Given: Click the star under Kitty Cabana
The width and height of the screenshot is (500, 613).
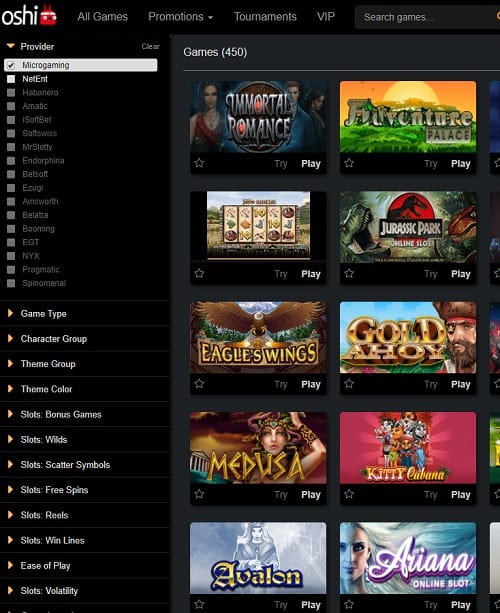Looking at the screenshot, I should coord(349,494).
